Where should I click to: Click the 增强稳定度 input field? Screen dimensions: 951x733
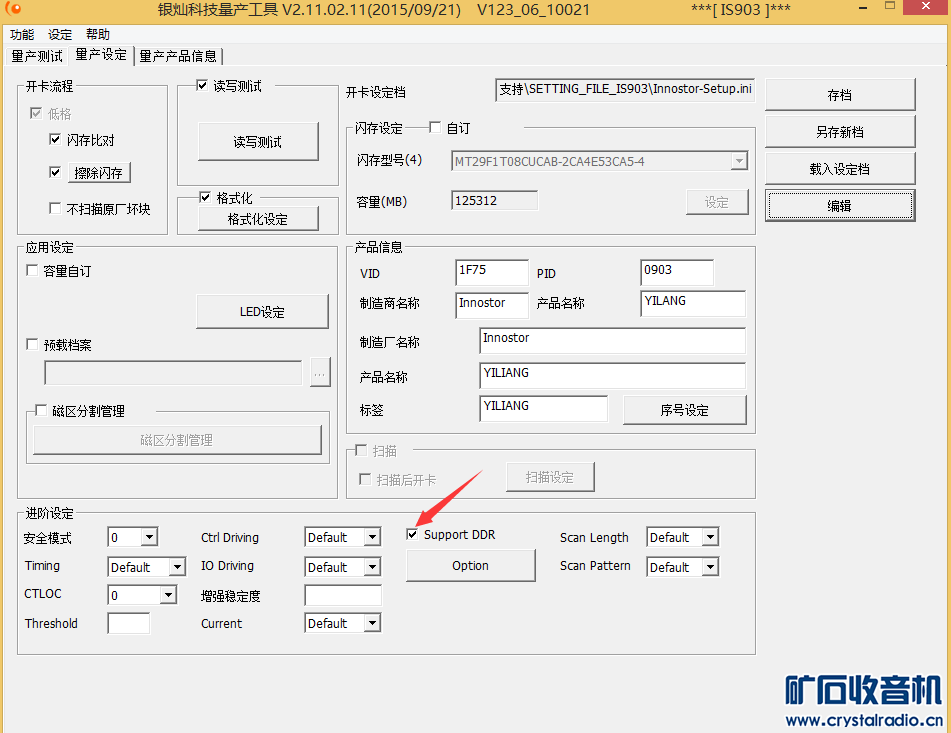343,595
